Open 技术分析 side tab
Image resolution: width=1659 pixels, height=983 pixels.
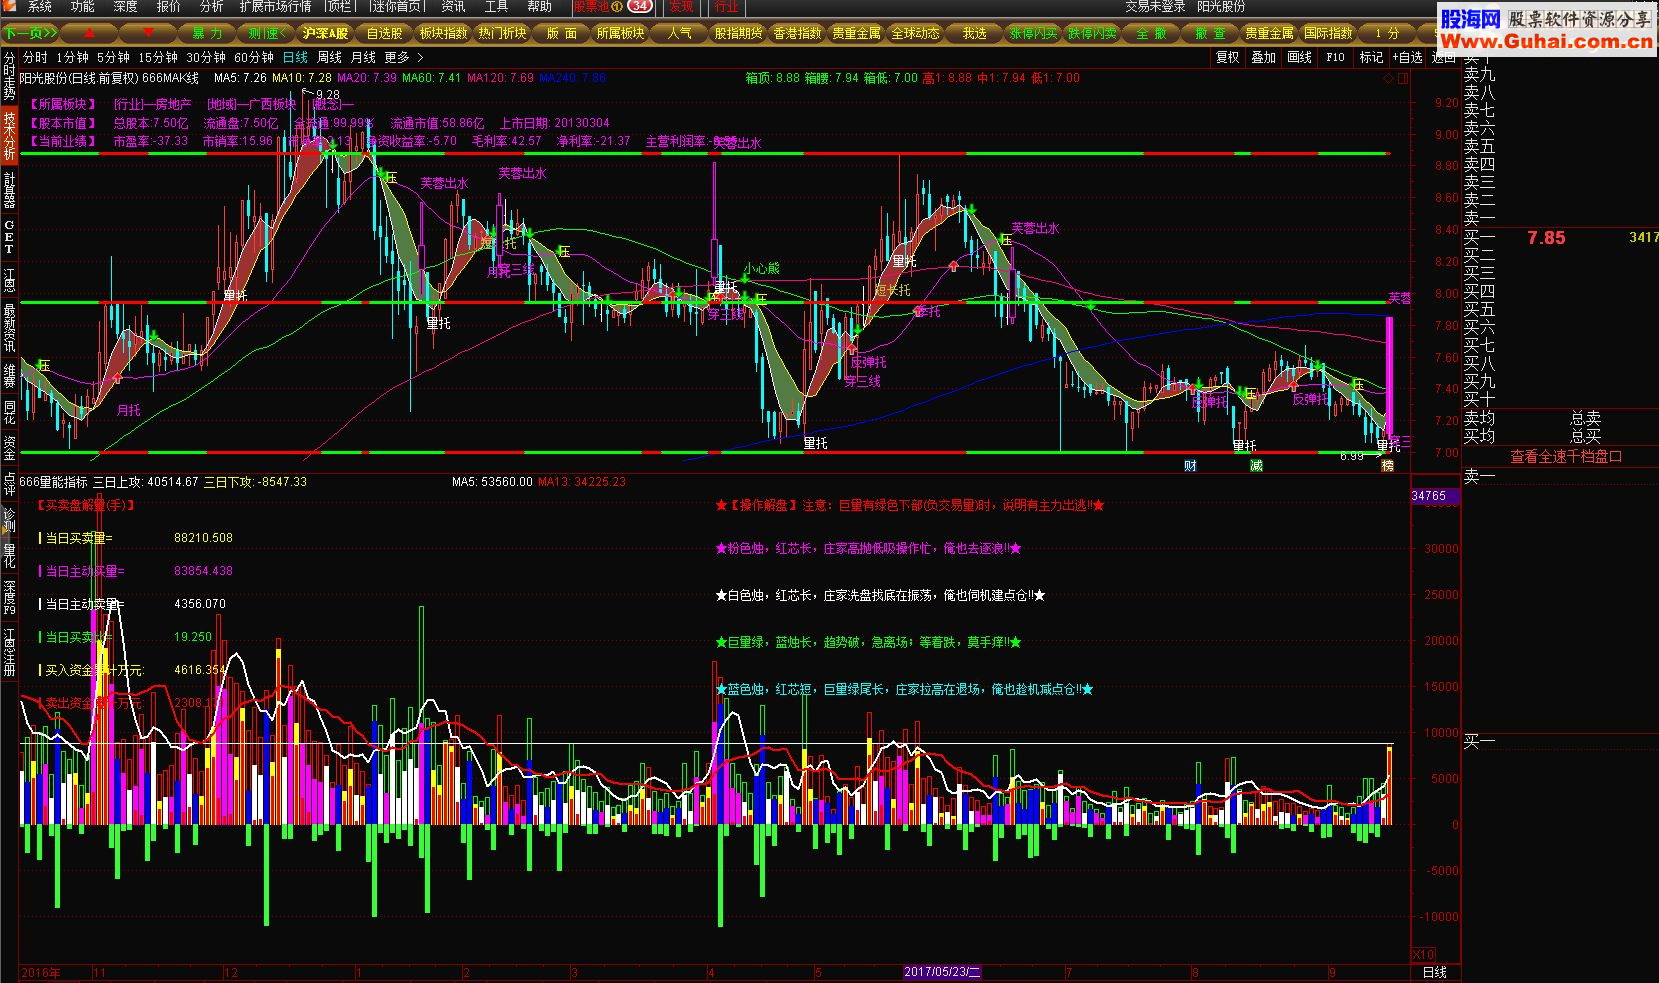tap(9, 135)
